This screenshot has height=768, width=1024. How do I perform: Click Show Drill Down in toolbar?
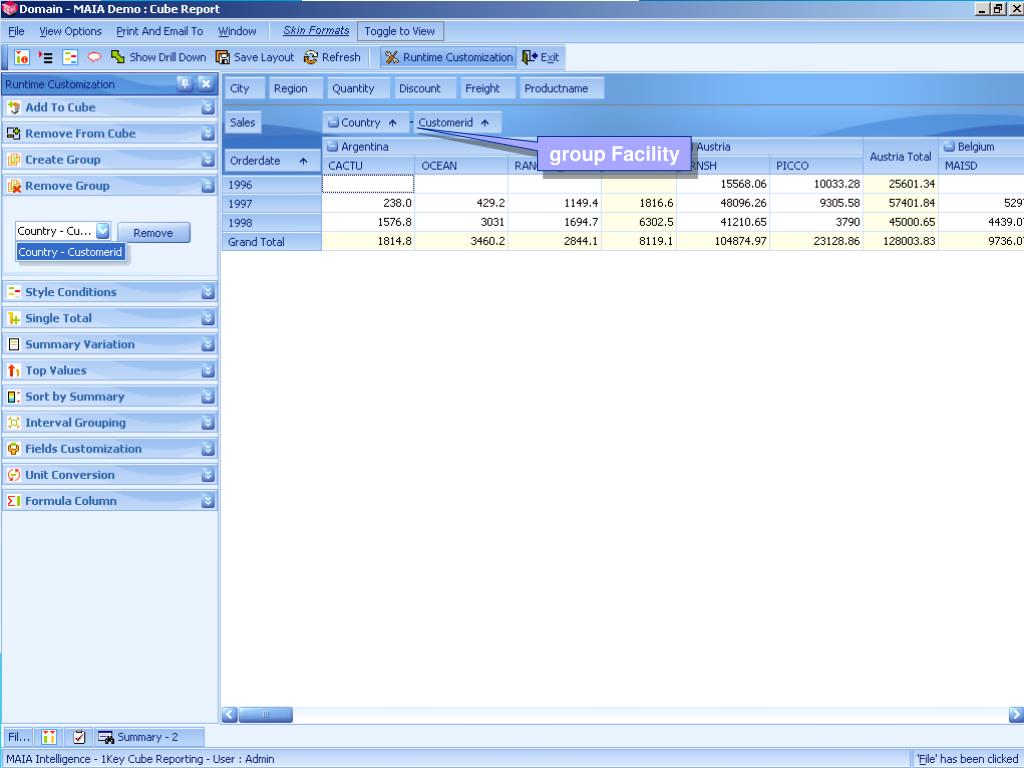click(158, 57)
